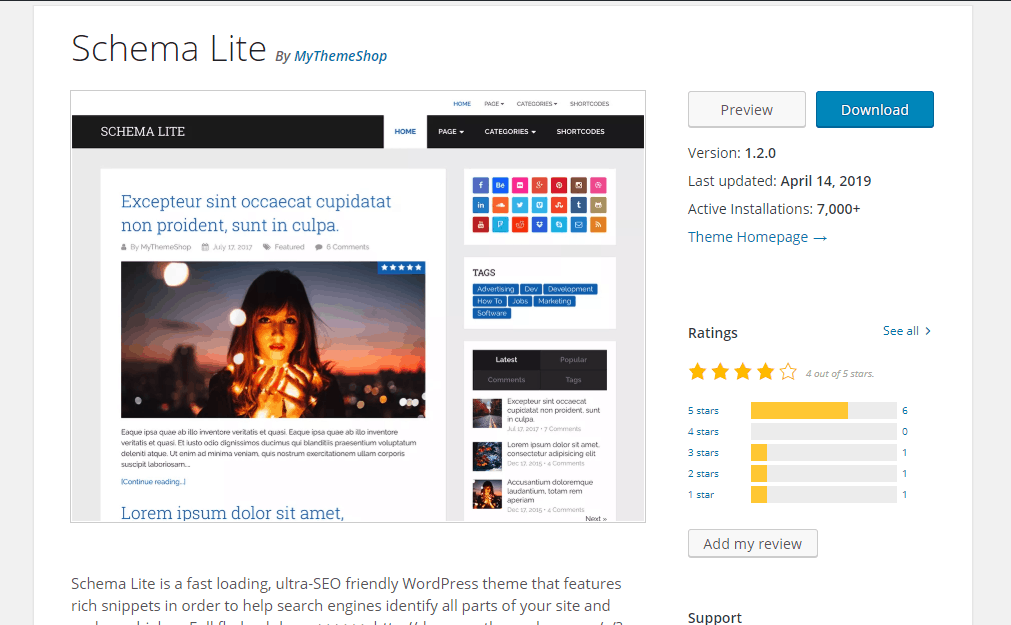Open the Schema Lite theme screenshot
The height and width of the screenshot is (625, 1011).
click(x=358, y=306)
